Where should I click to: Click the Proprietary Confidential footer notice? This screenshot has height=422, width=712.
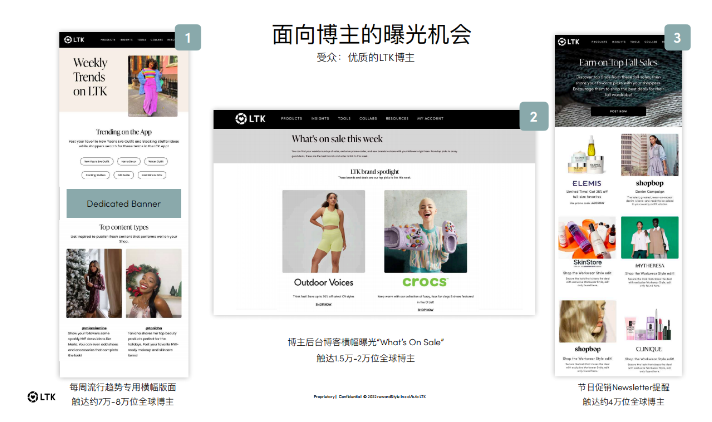tap(370, 397)
